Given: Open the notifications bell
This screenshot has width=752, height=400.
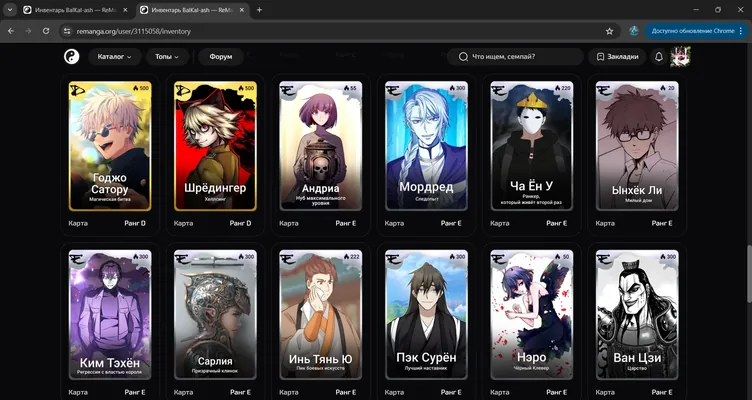Looking at the screenshot, I should pos(659,57).
